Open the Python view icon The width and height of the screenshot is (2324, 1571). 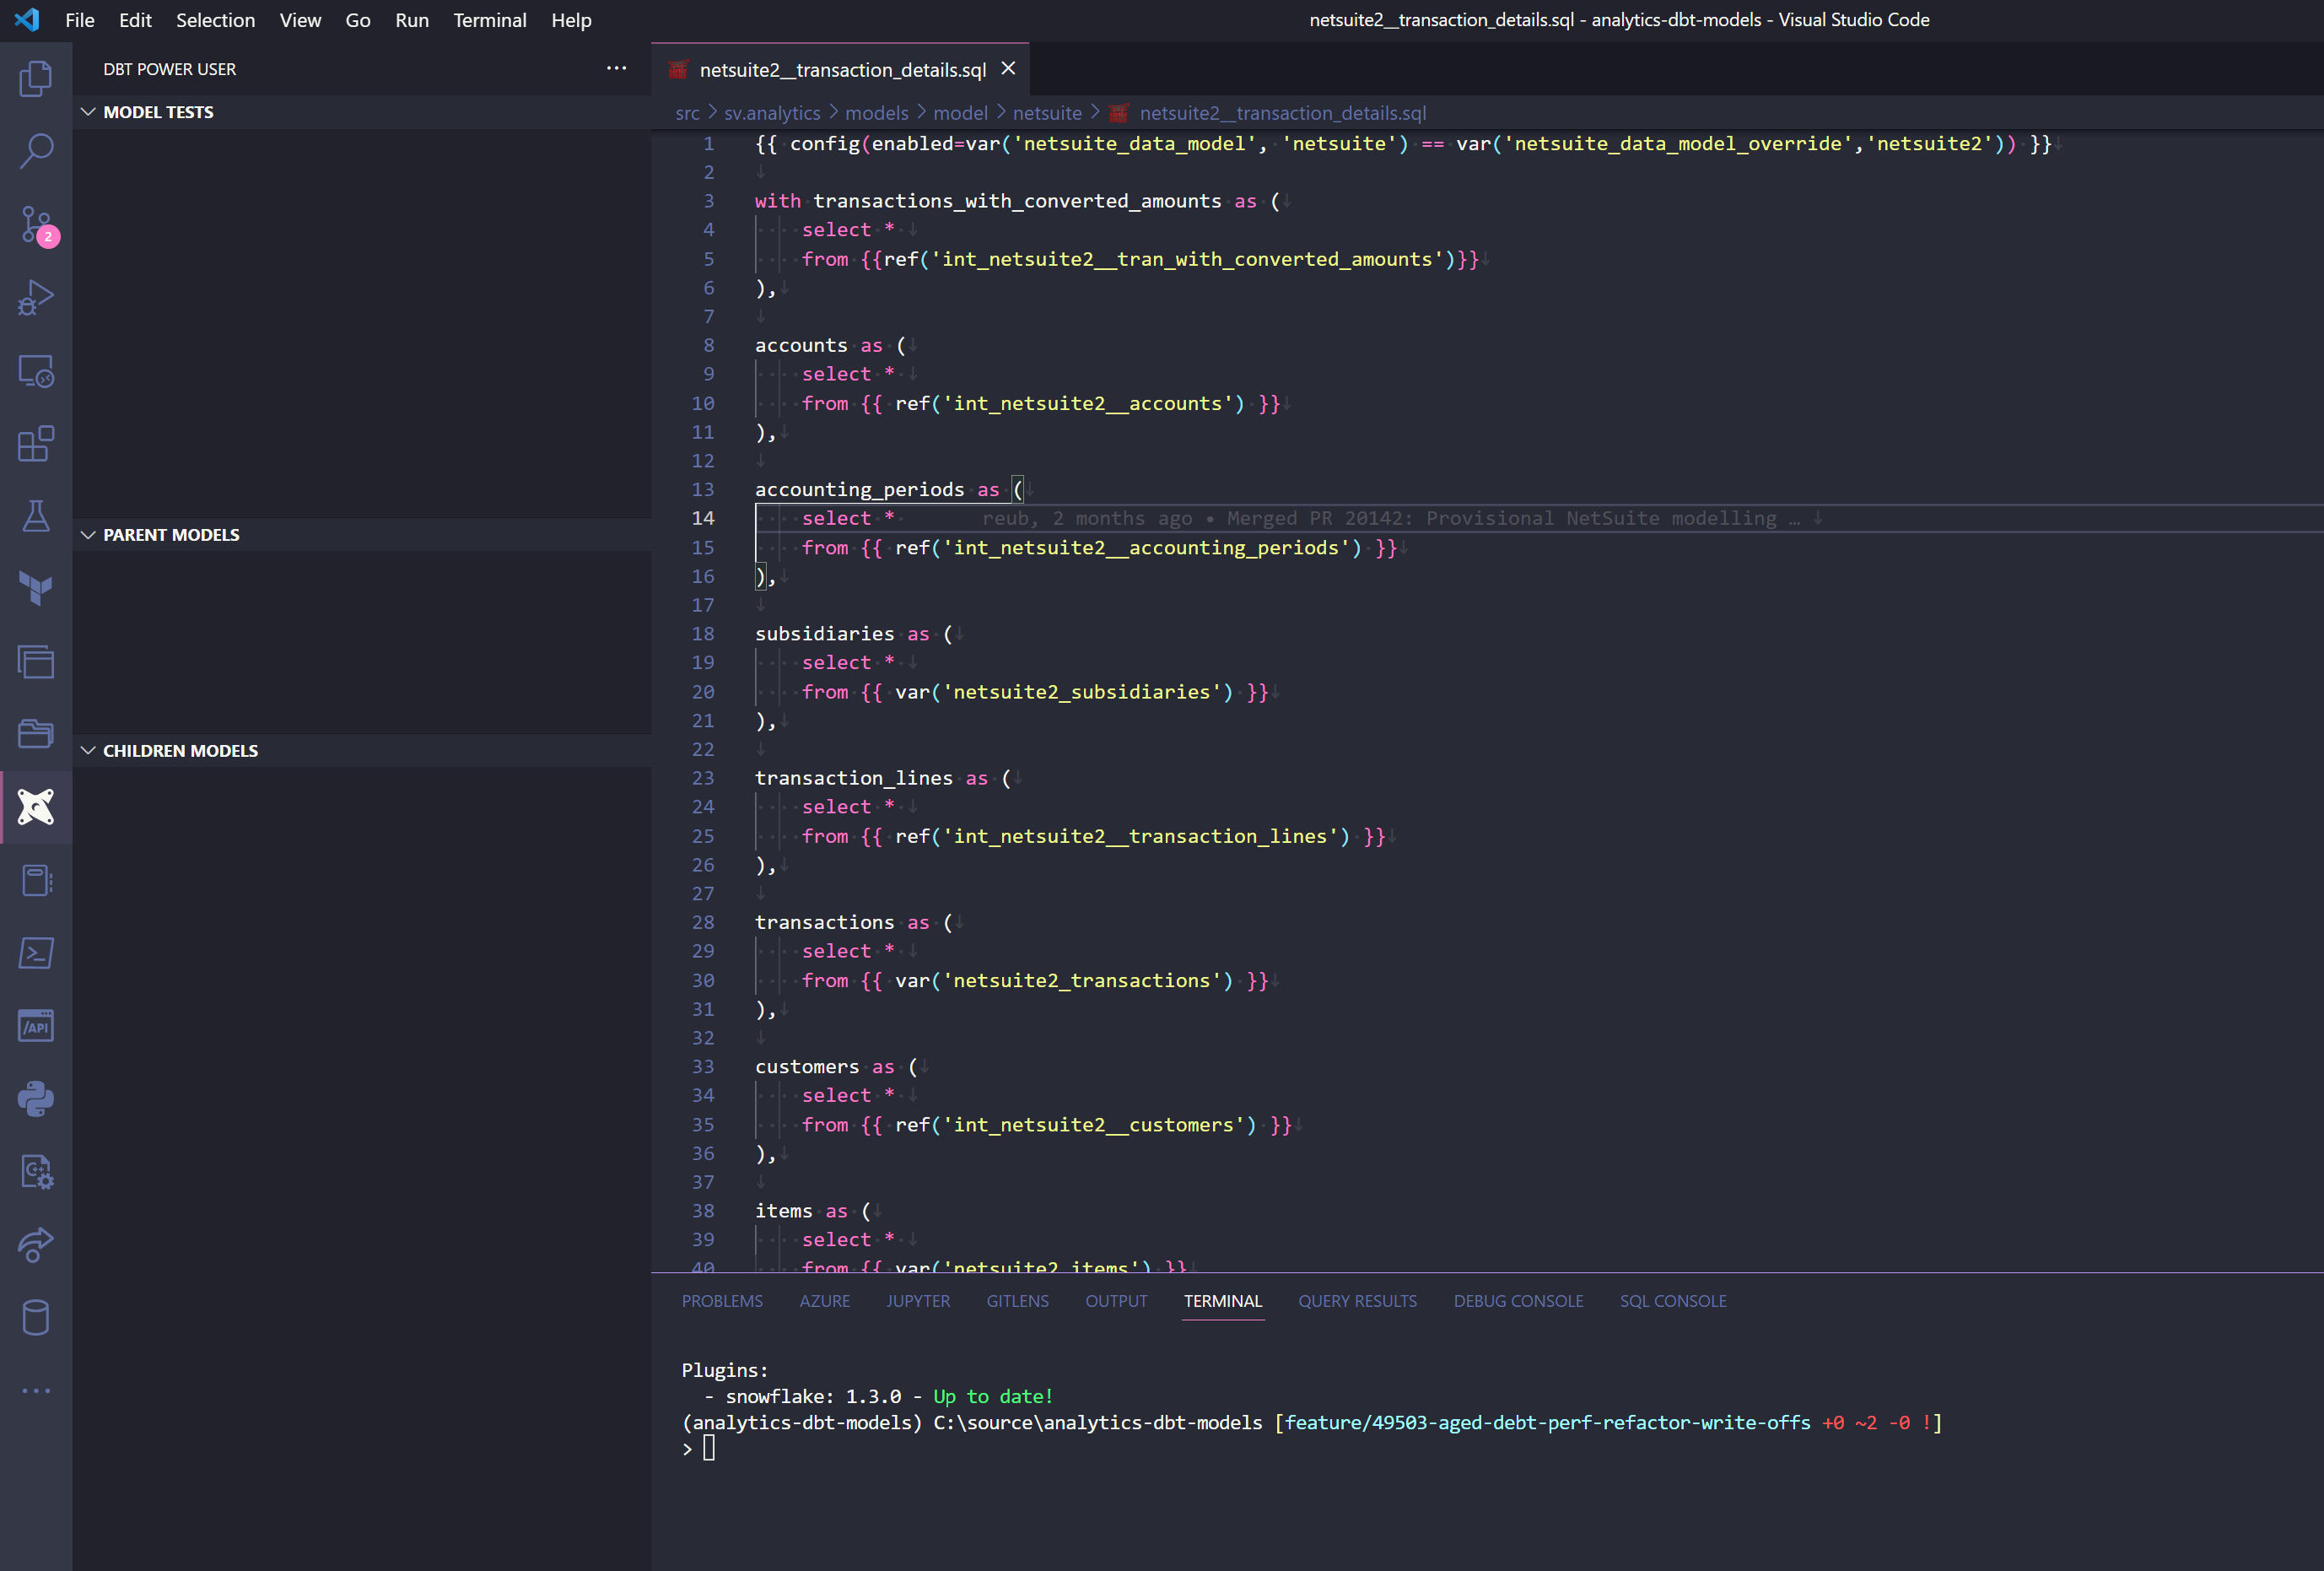[x=36, y=1099]
